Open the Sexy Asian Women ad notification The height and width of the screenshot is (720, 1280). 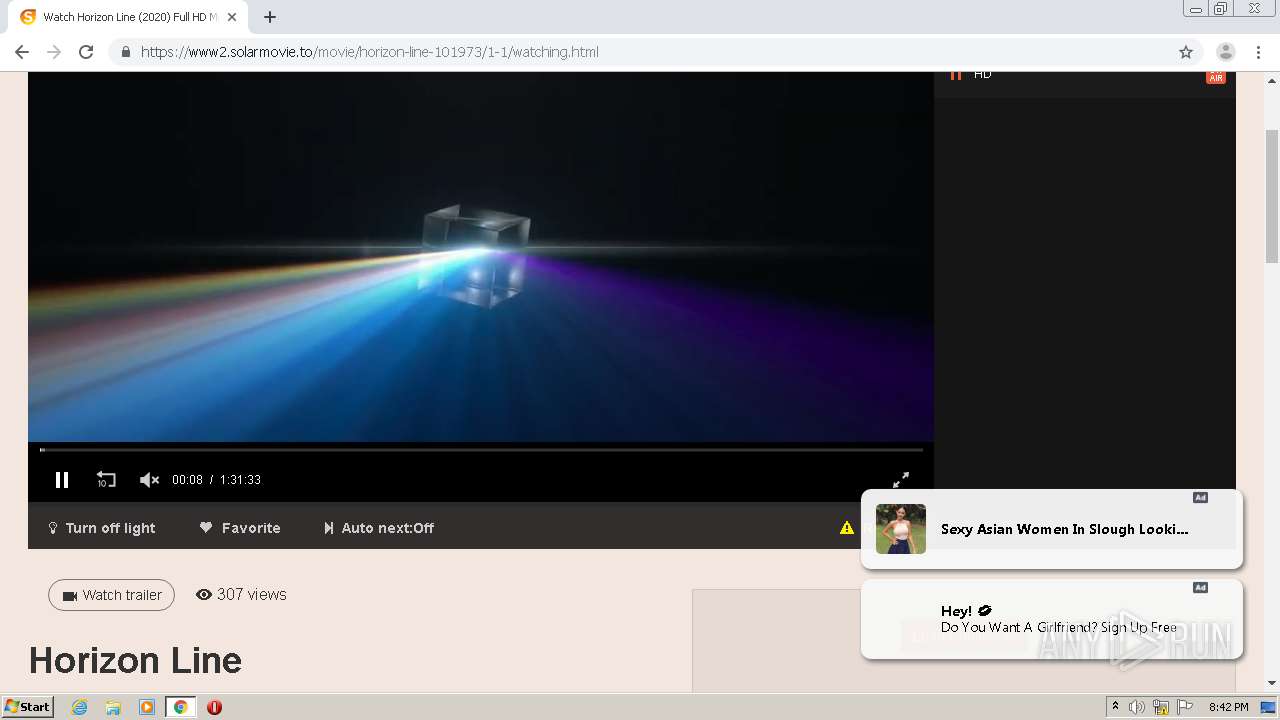click(1052, 529)
